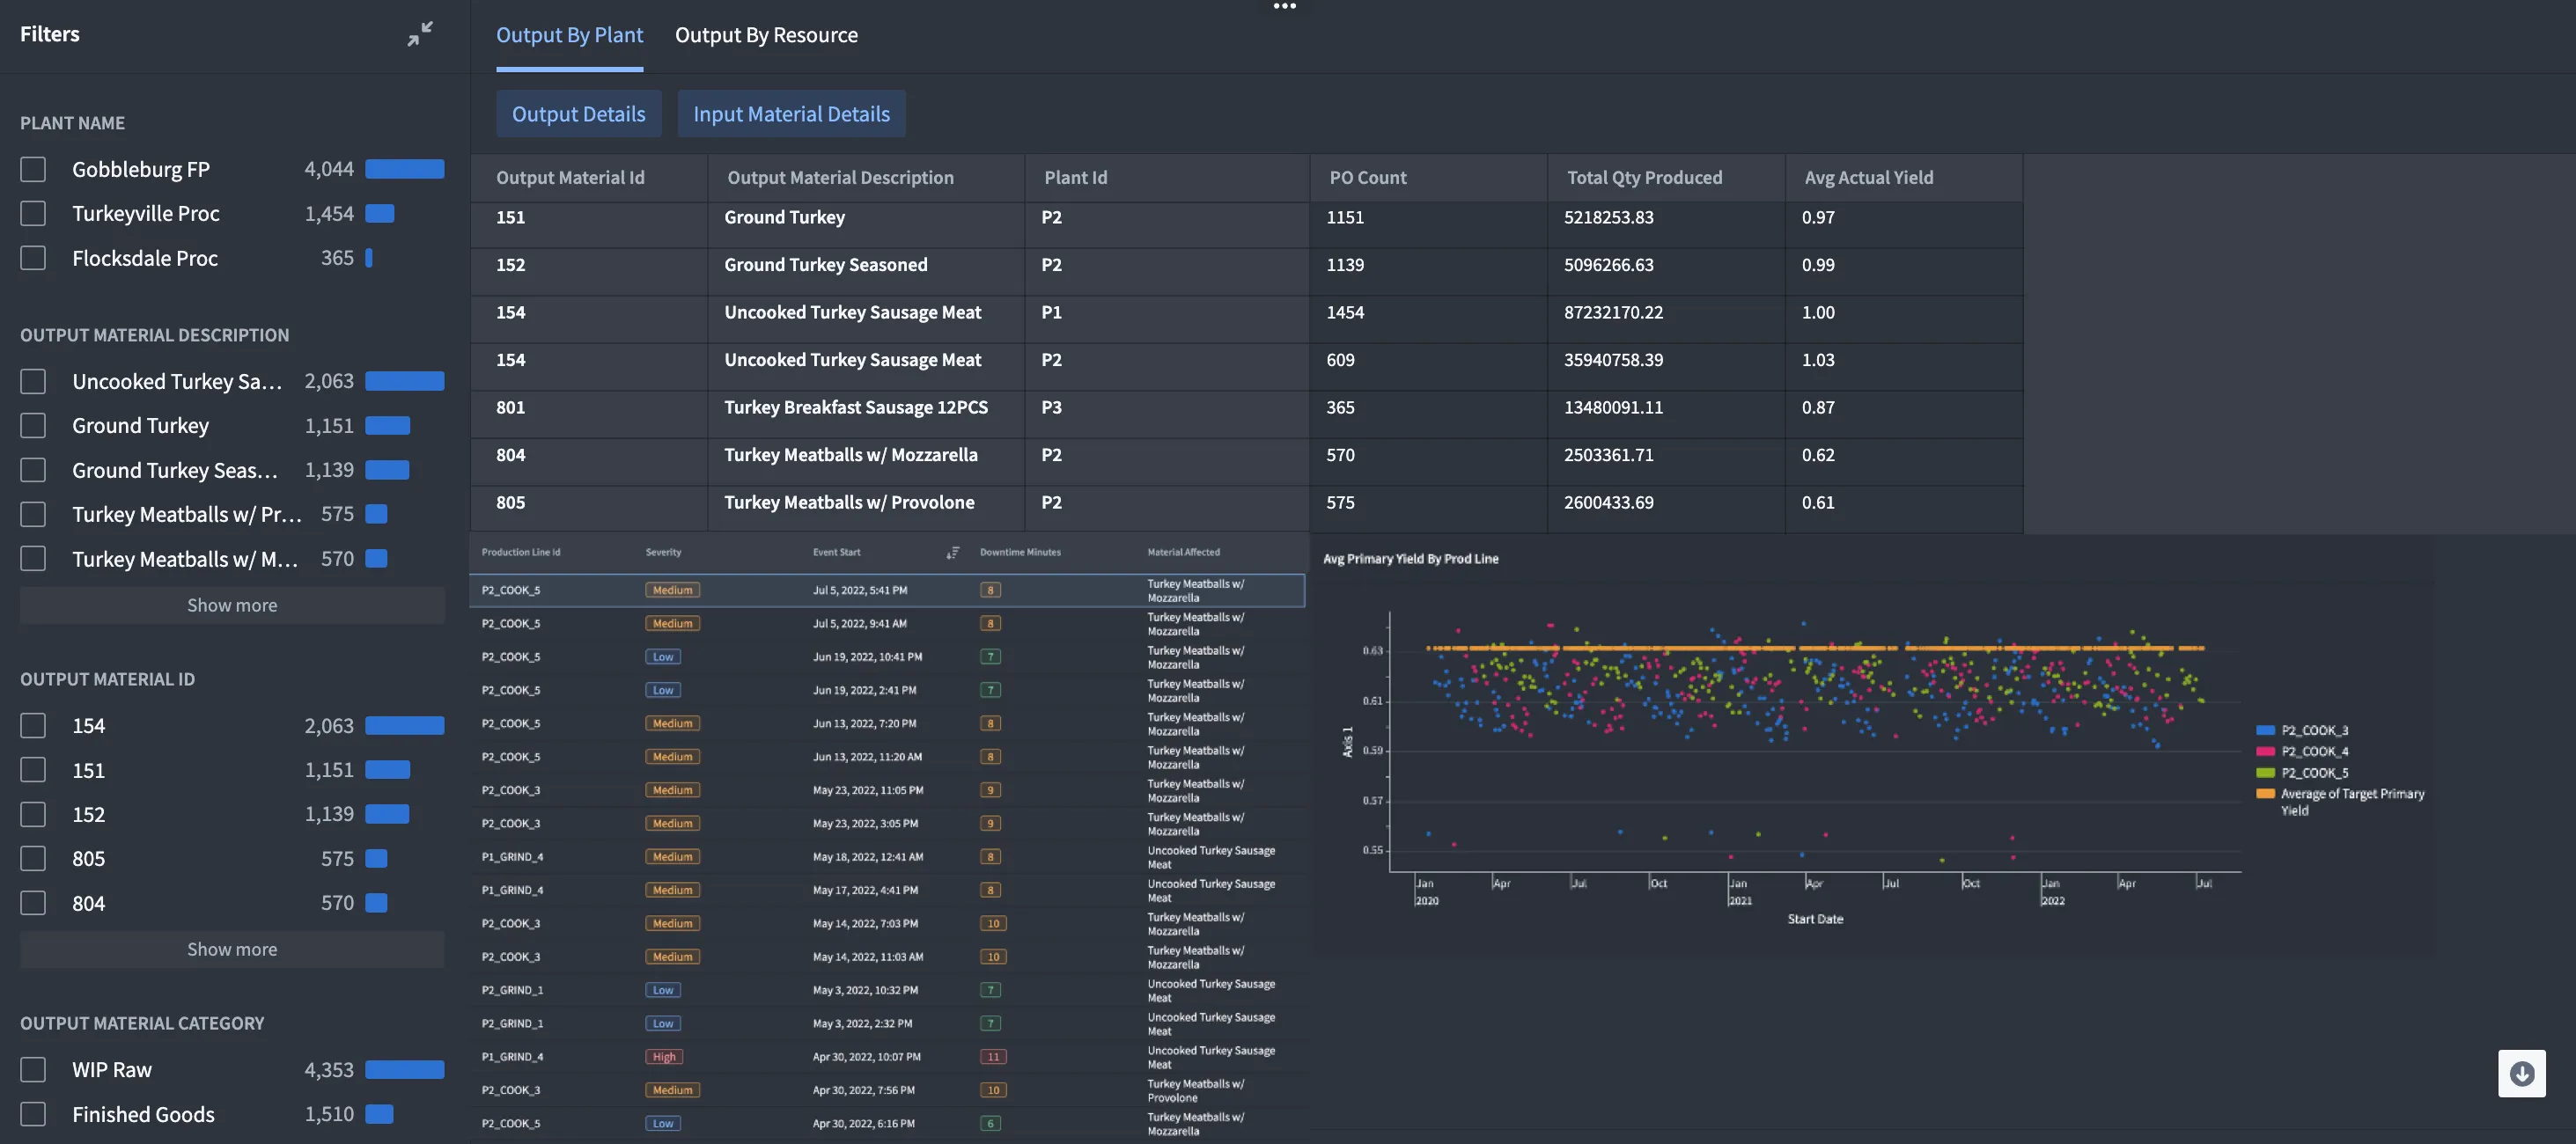2576x1144 pixels.
Task: Sort by the Downtime Minutes column header
Action: pyautogui.click(x=1019, y=552)
